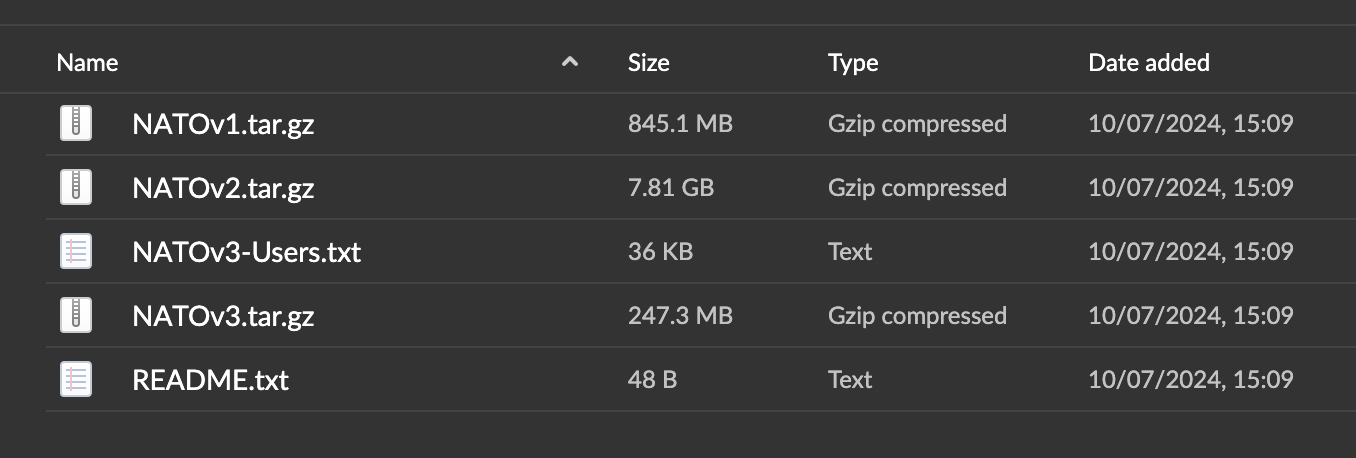Sort files by the Size column
The image size is (1356, 458).
click(x=648, y=62)
